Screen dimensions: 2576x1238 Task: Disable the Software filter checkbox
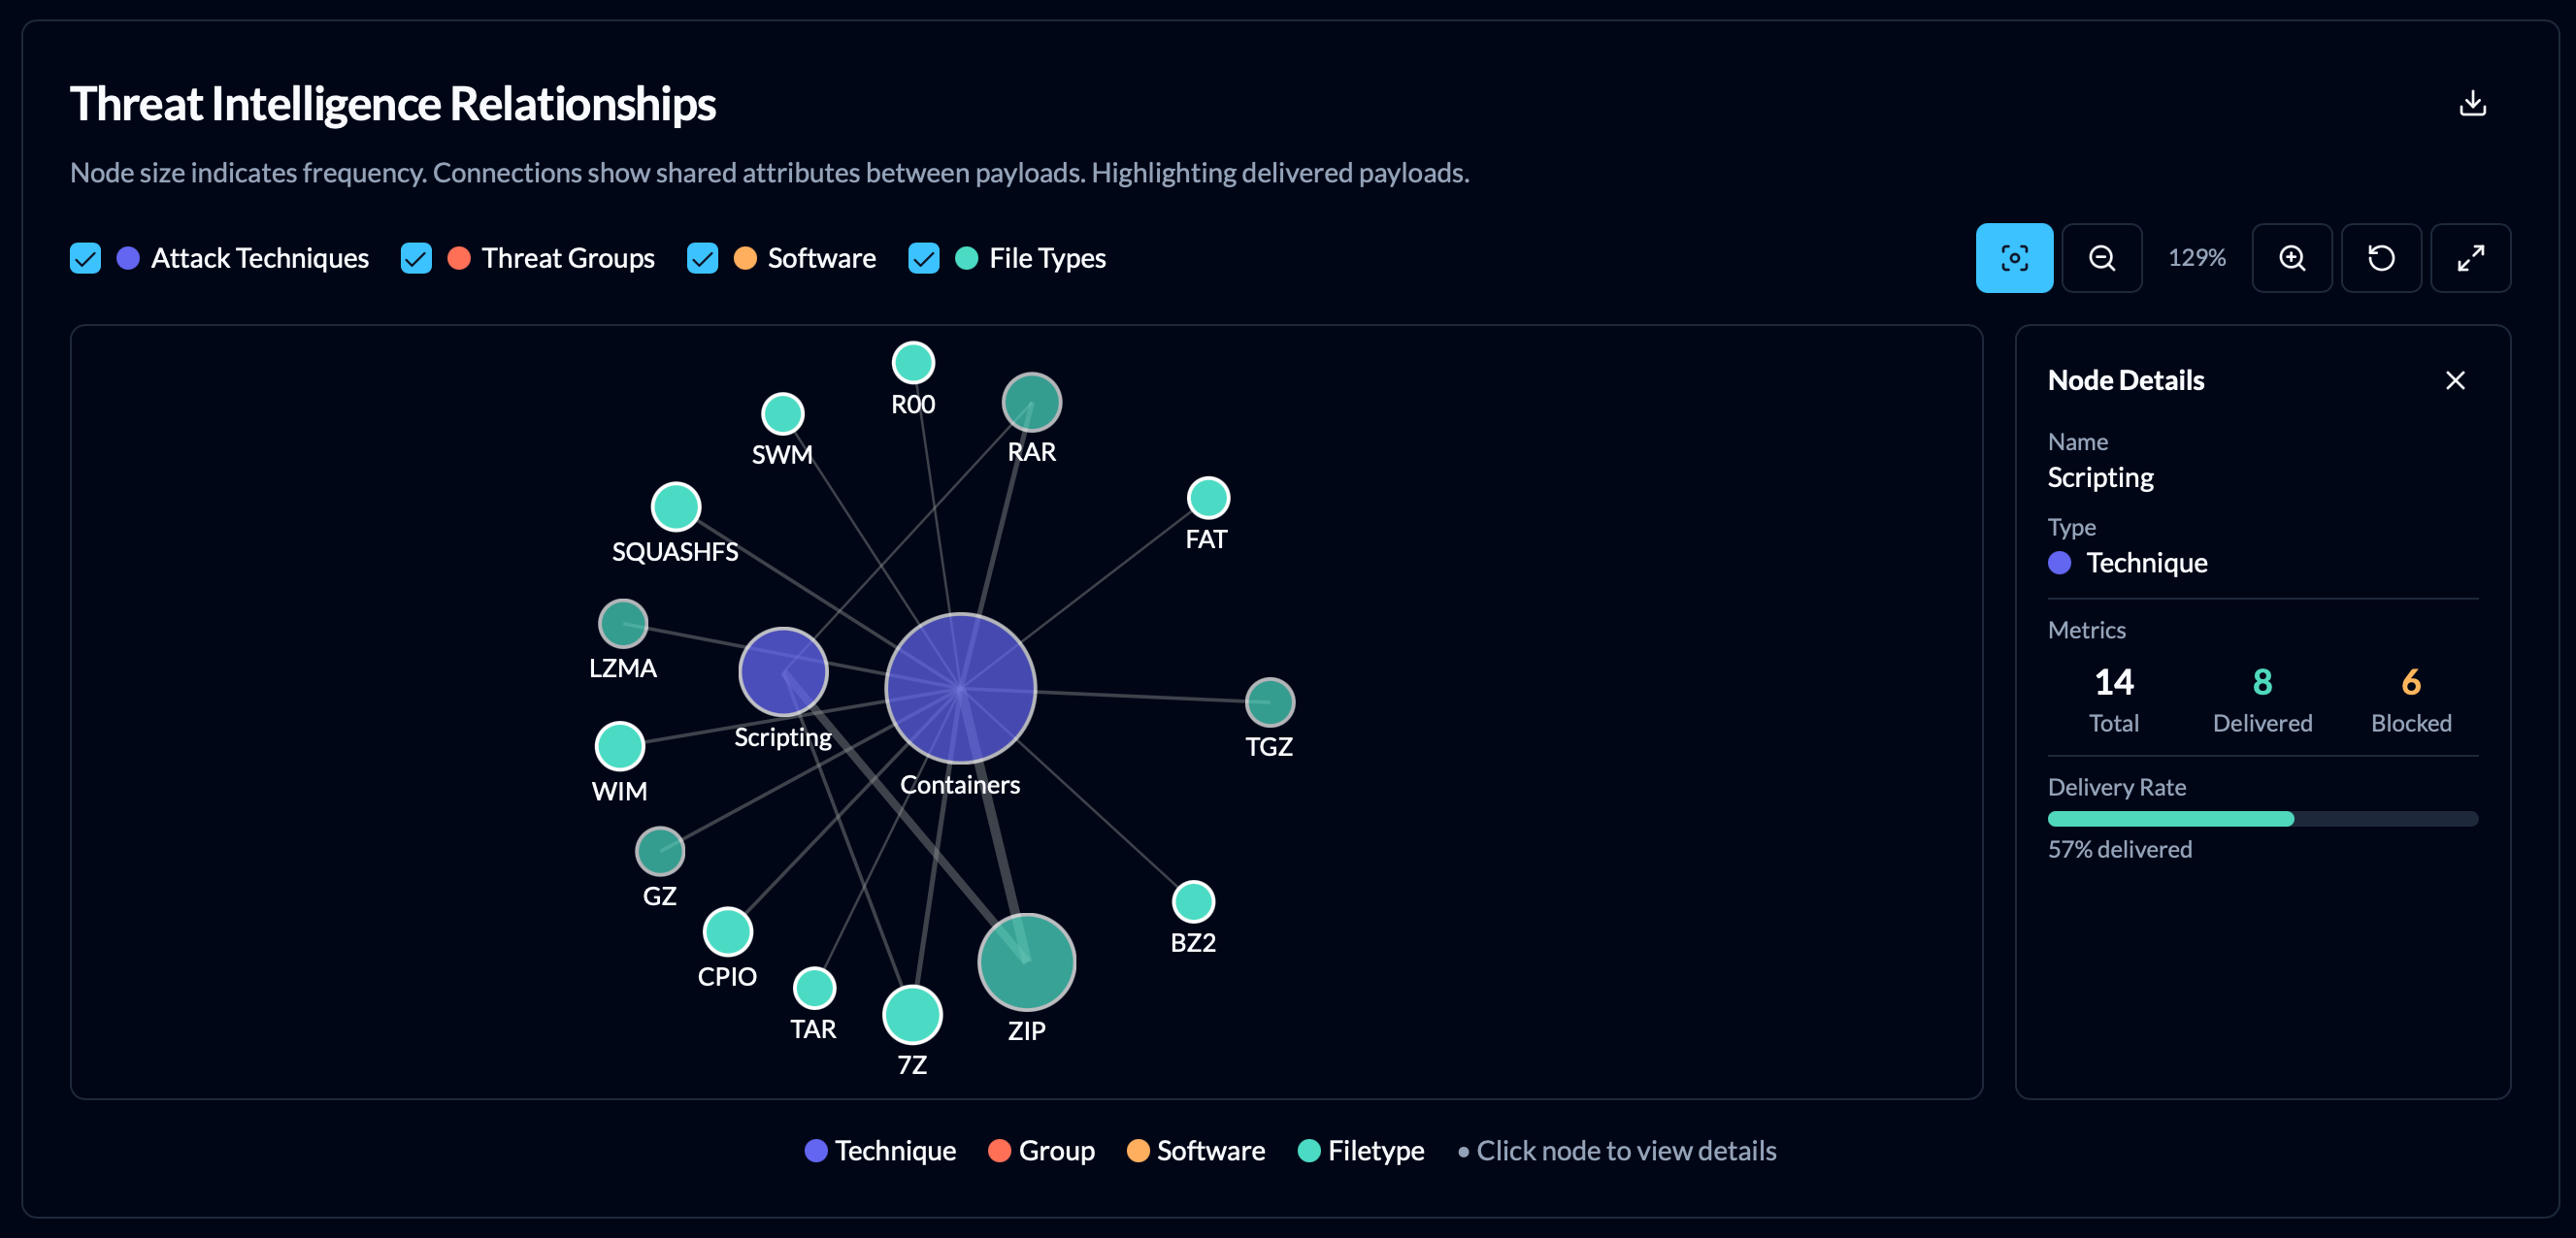pyautogui.click(x=702, y=258)
